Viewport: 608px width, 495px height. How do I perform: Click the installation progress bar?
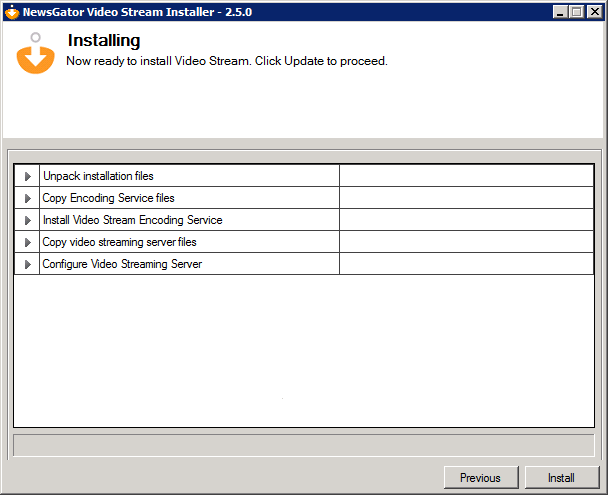tap(303, 444)
